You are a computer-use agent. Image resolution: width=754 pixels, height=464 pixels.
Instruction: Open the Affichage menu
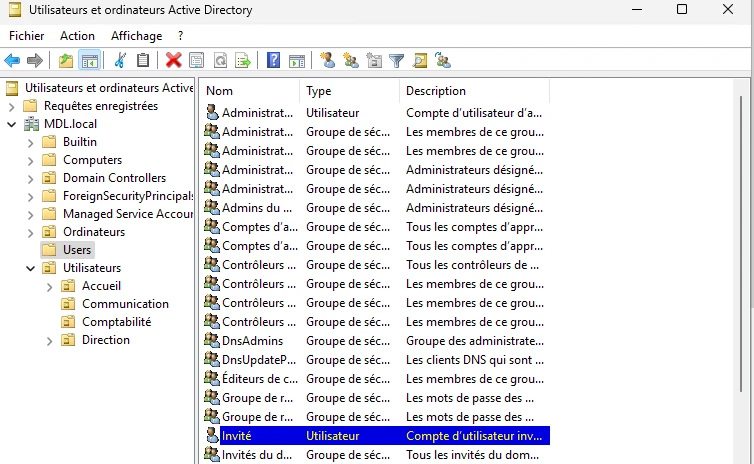[x=137, y=36]
